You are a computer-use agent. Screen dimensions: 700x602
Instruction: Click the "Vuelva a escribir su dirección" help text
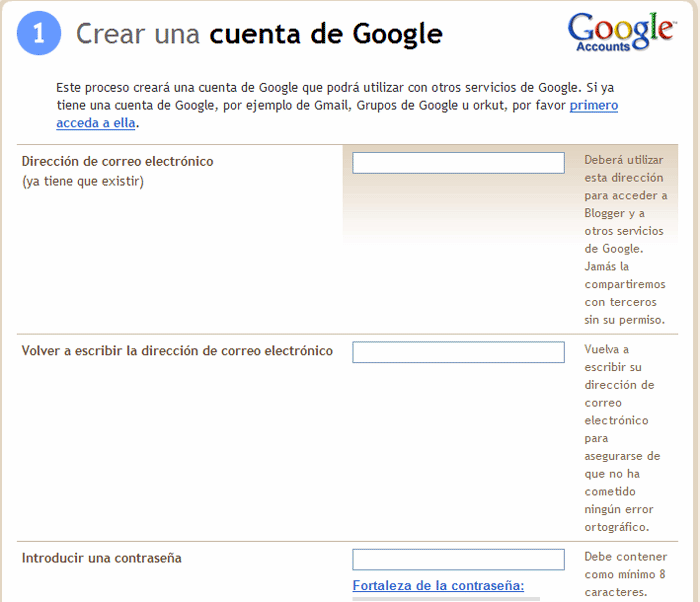tap(621, 366)
